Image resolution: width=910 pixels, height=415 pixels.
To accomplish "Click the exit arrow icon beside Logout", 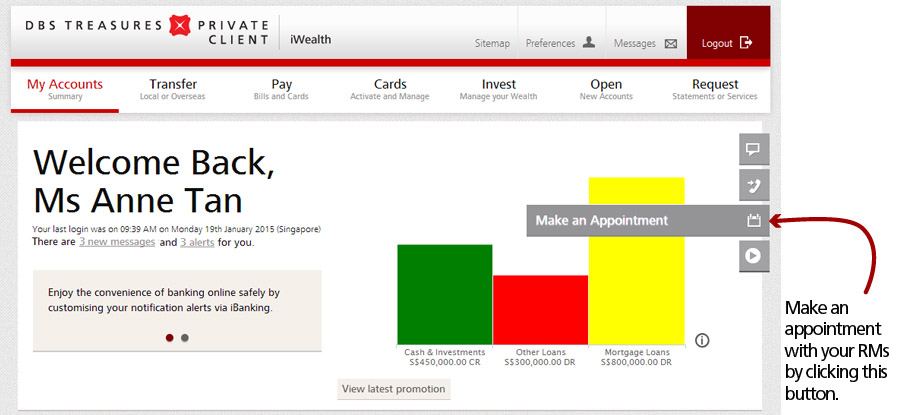I will [746, 42].
